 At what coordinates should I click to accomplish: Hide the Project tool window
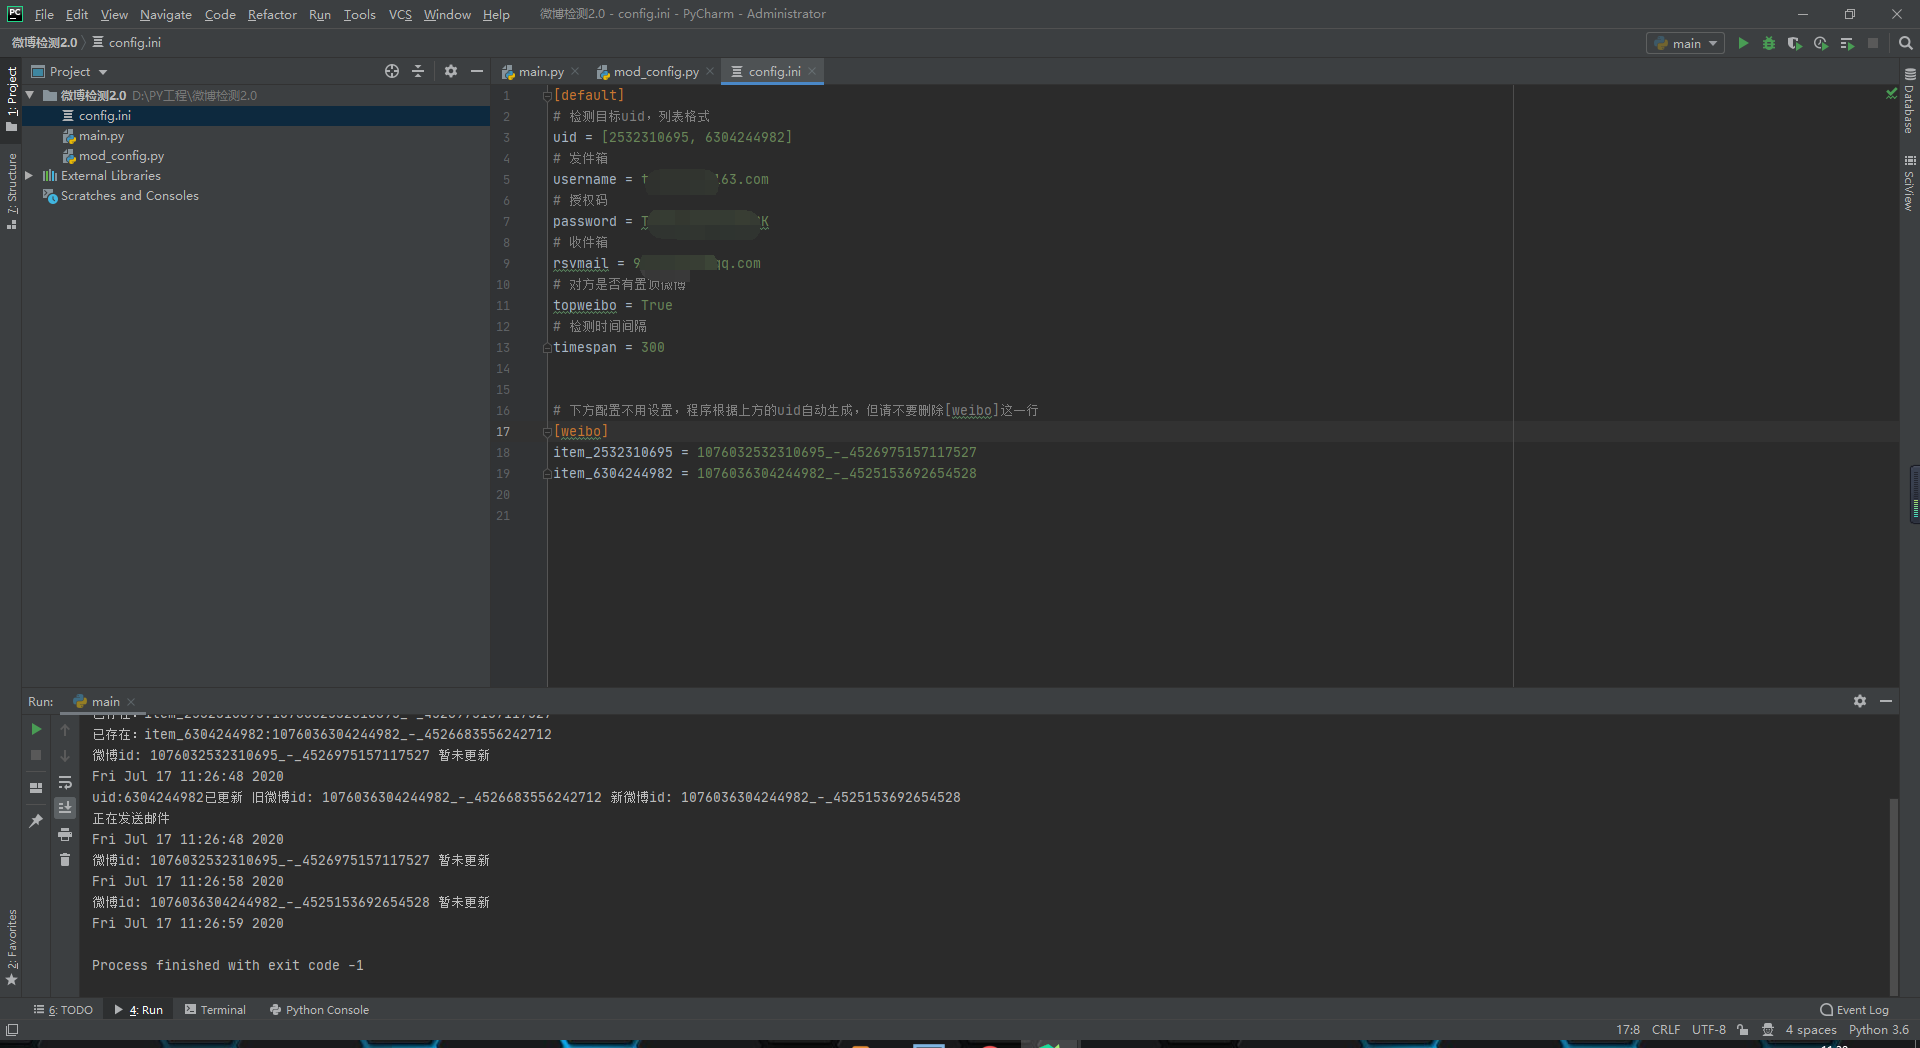477,71
